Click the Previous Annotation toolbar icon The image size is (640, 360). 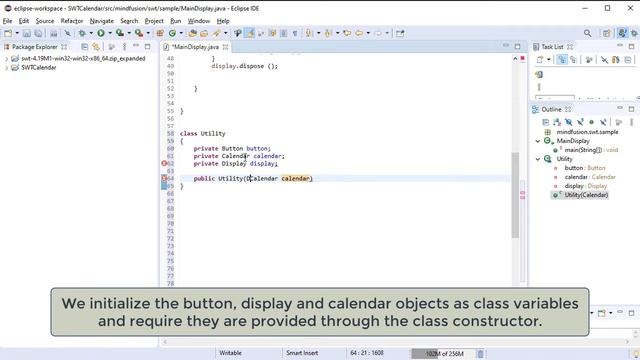(x=328, y=33)
